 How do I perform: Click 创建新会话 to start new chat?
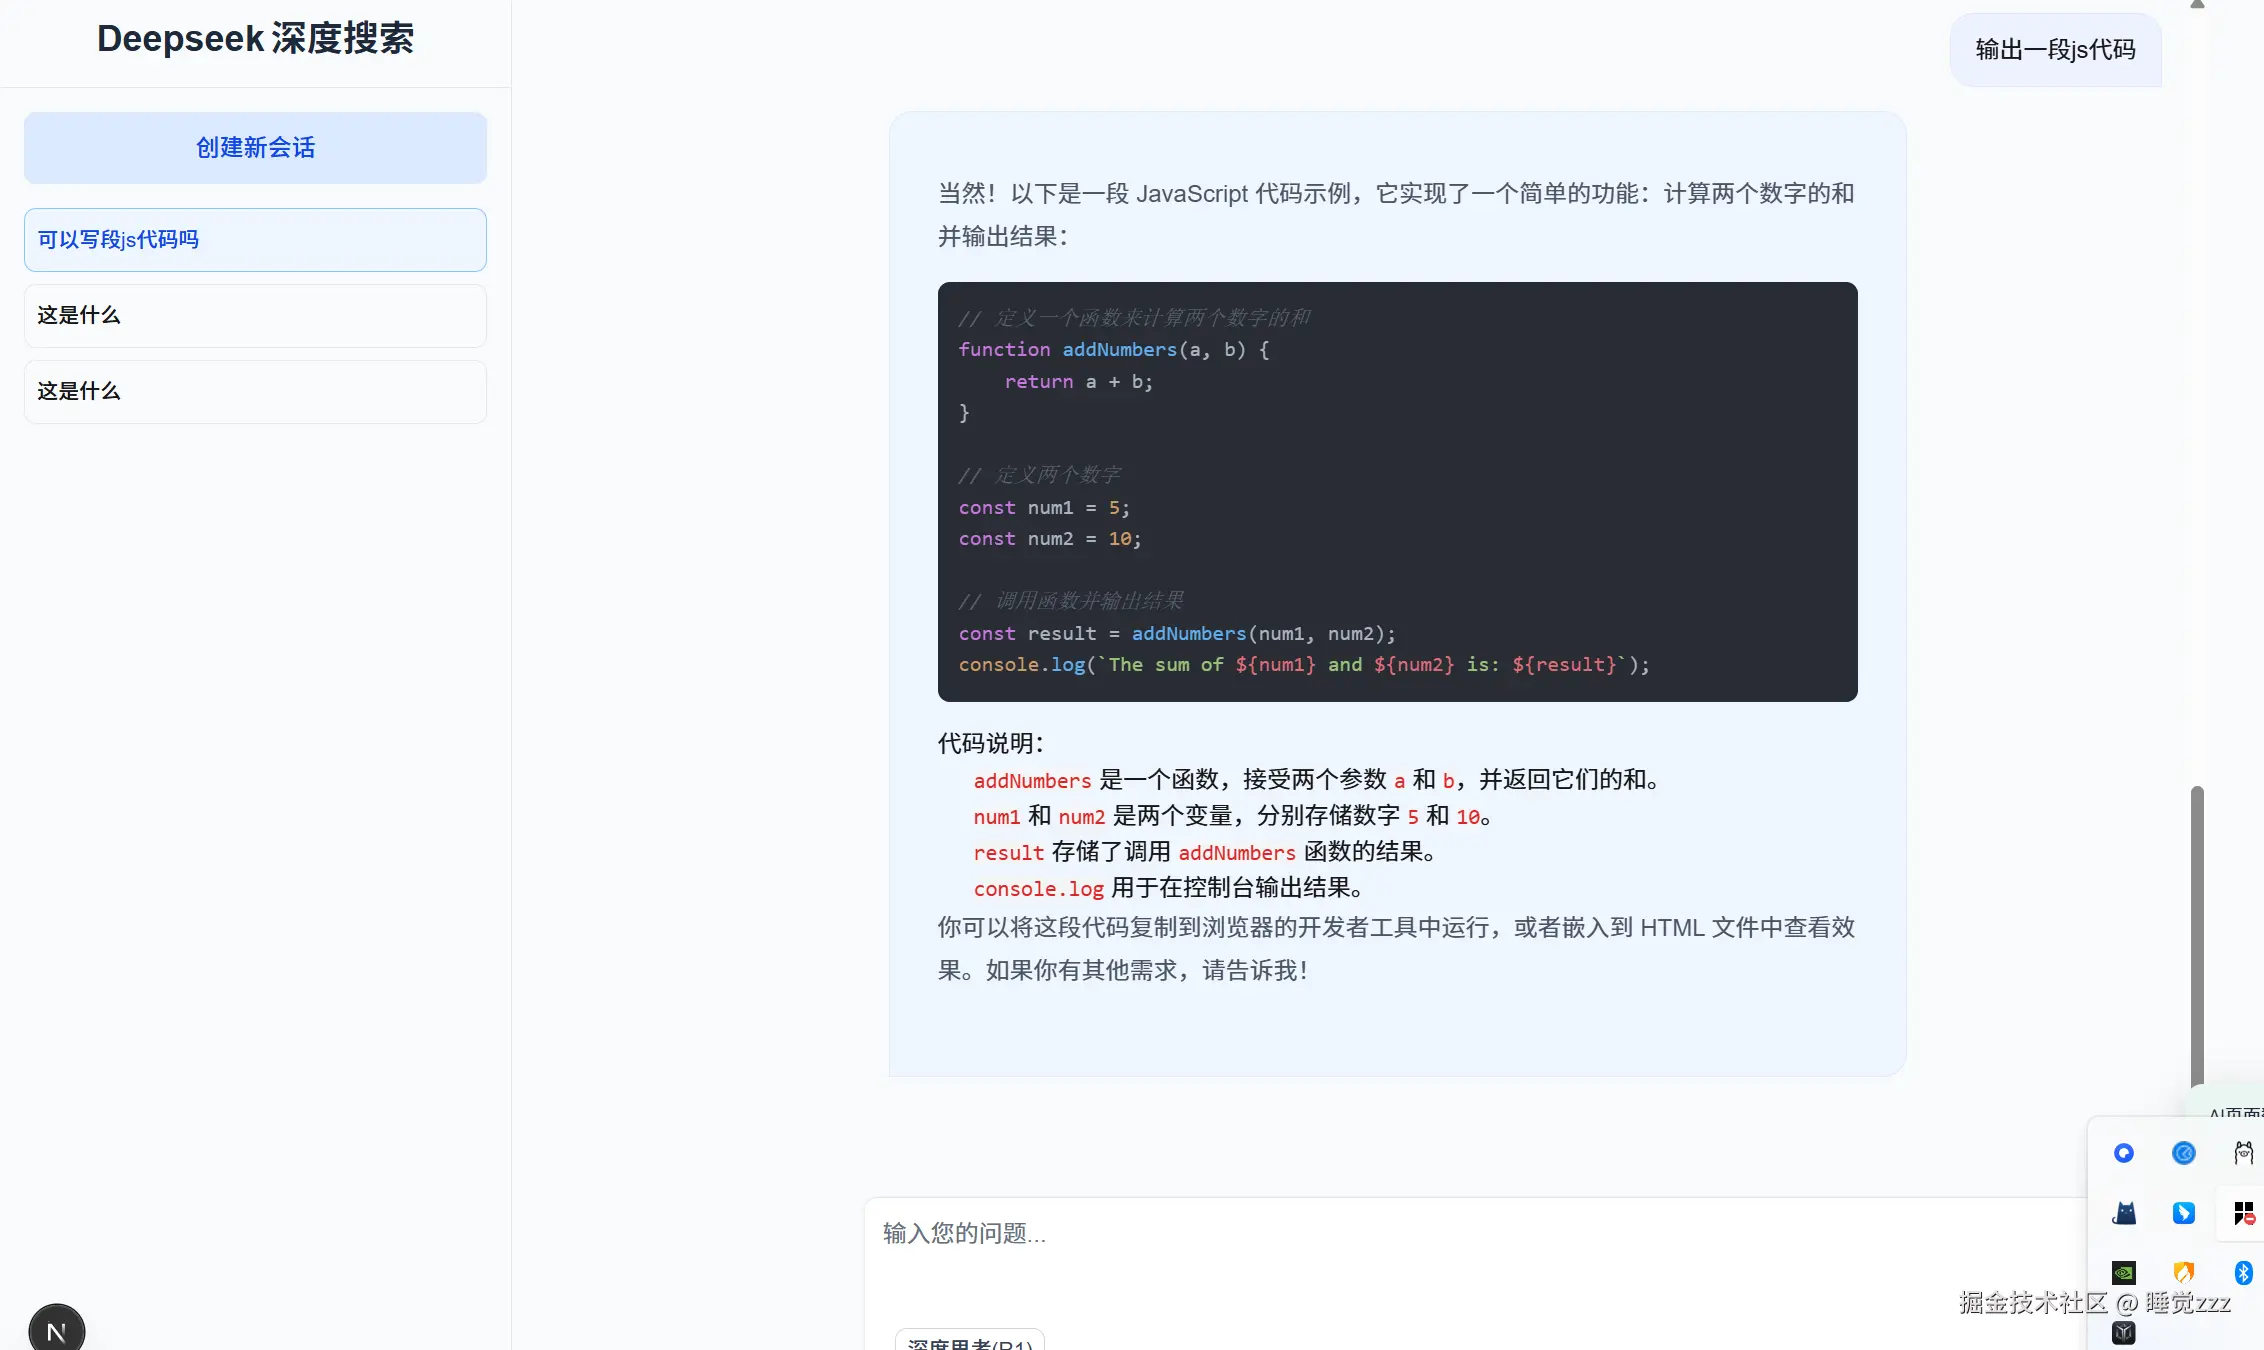(x=255, y=148)
